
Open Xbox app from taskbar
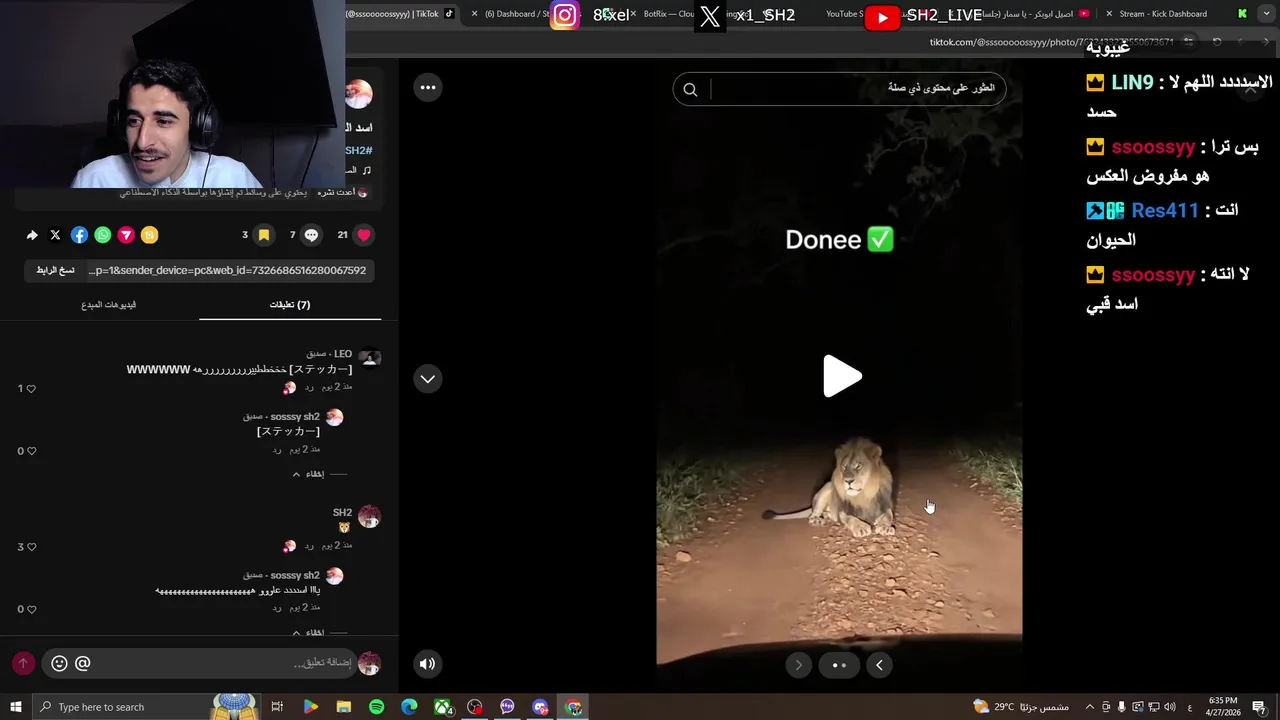click(442, 707)
